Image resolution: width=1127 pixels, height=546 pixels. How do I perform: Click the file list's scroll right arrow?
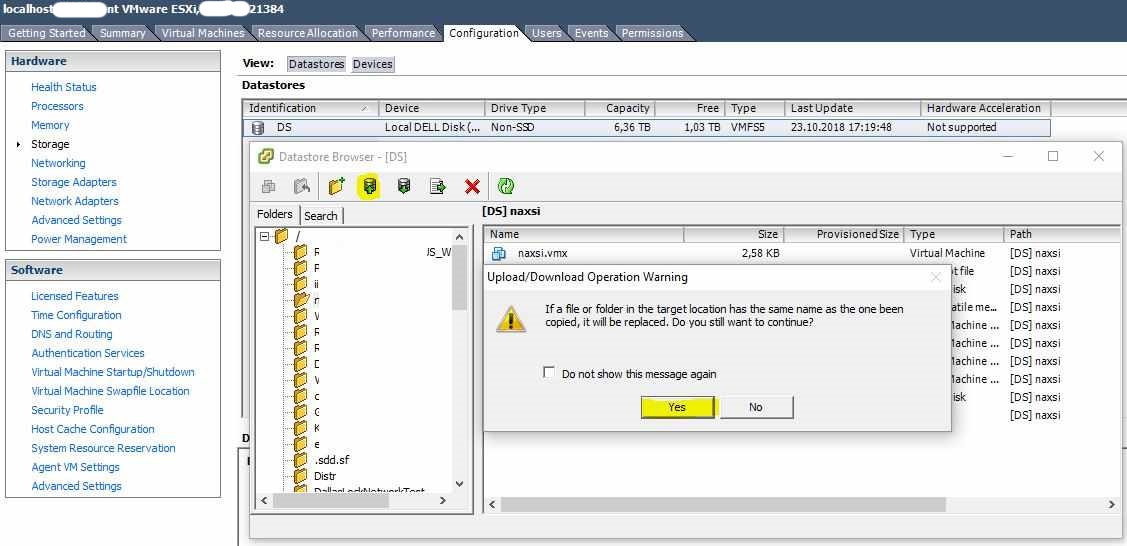point(1112,505)
